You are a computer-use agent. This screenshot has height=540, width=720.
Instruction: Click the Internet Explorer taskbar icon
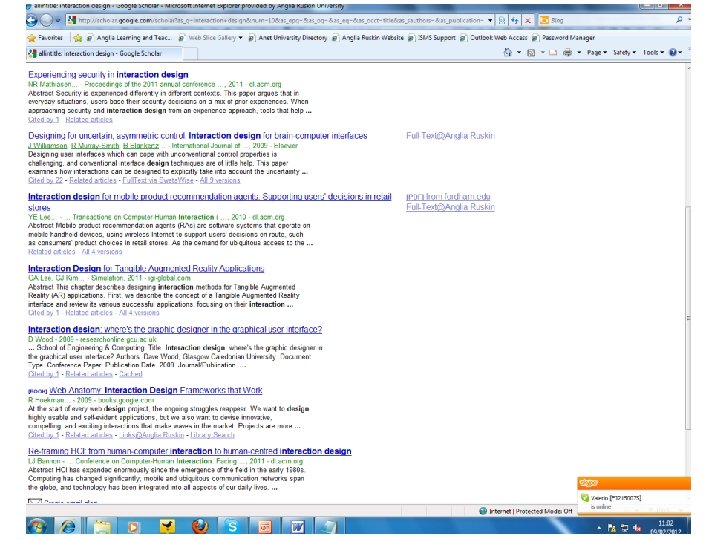(68, 526)
